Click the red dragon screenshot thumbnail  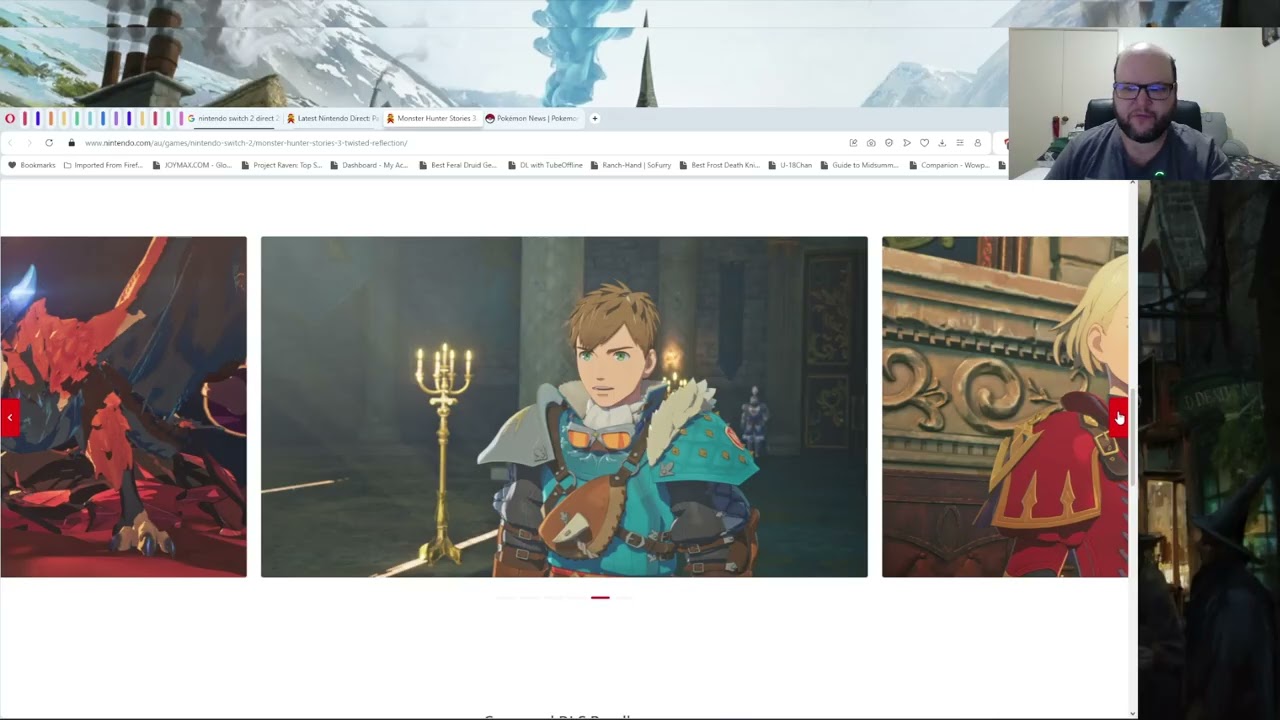pos(123,407)
